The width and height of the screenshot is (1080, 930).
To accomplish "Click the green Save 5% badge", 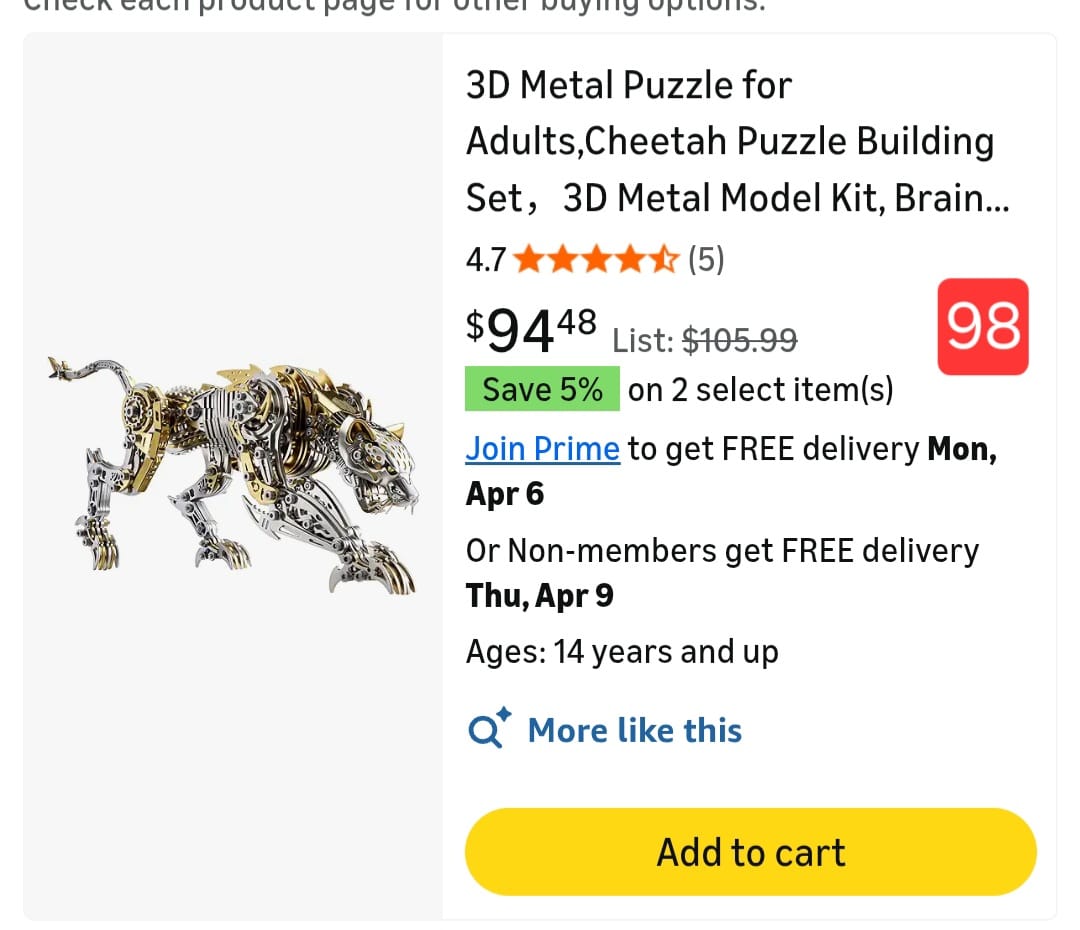I will (x=542, y=389).
